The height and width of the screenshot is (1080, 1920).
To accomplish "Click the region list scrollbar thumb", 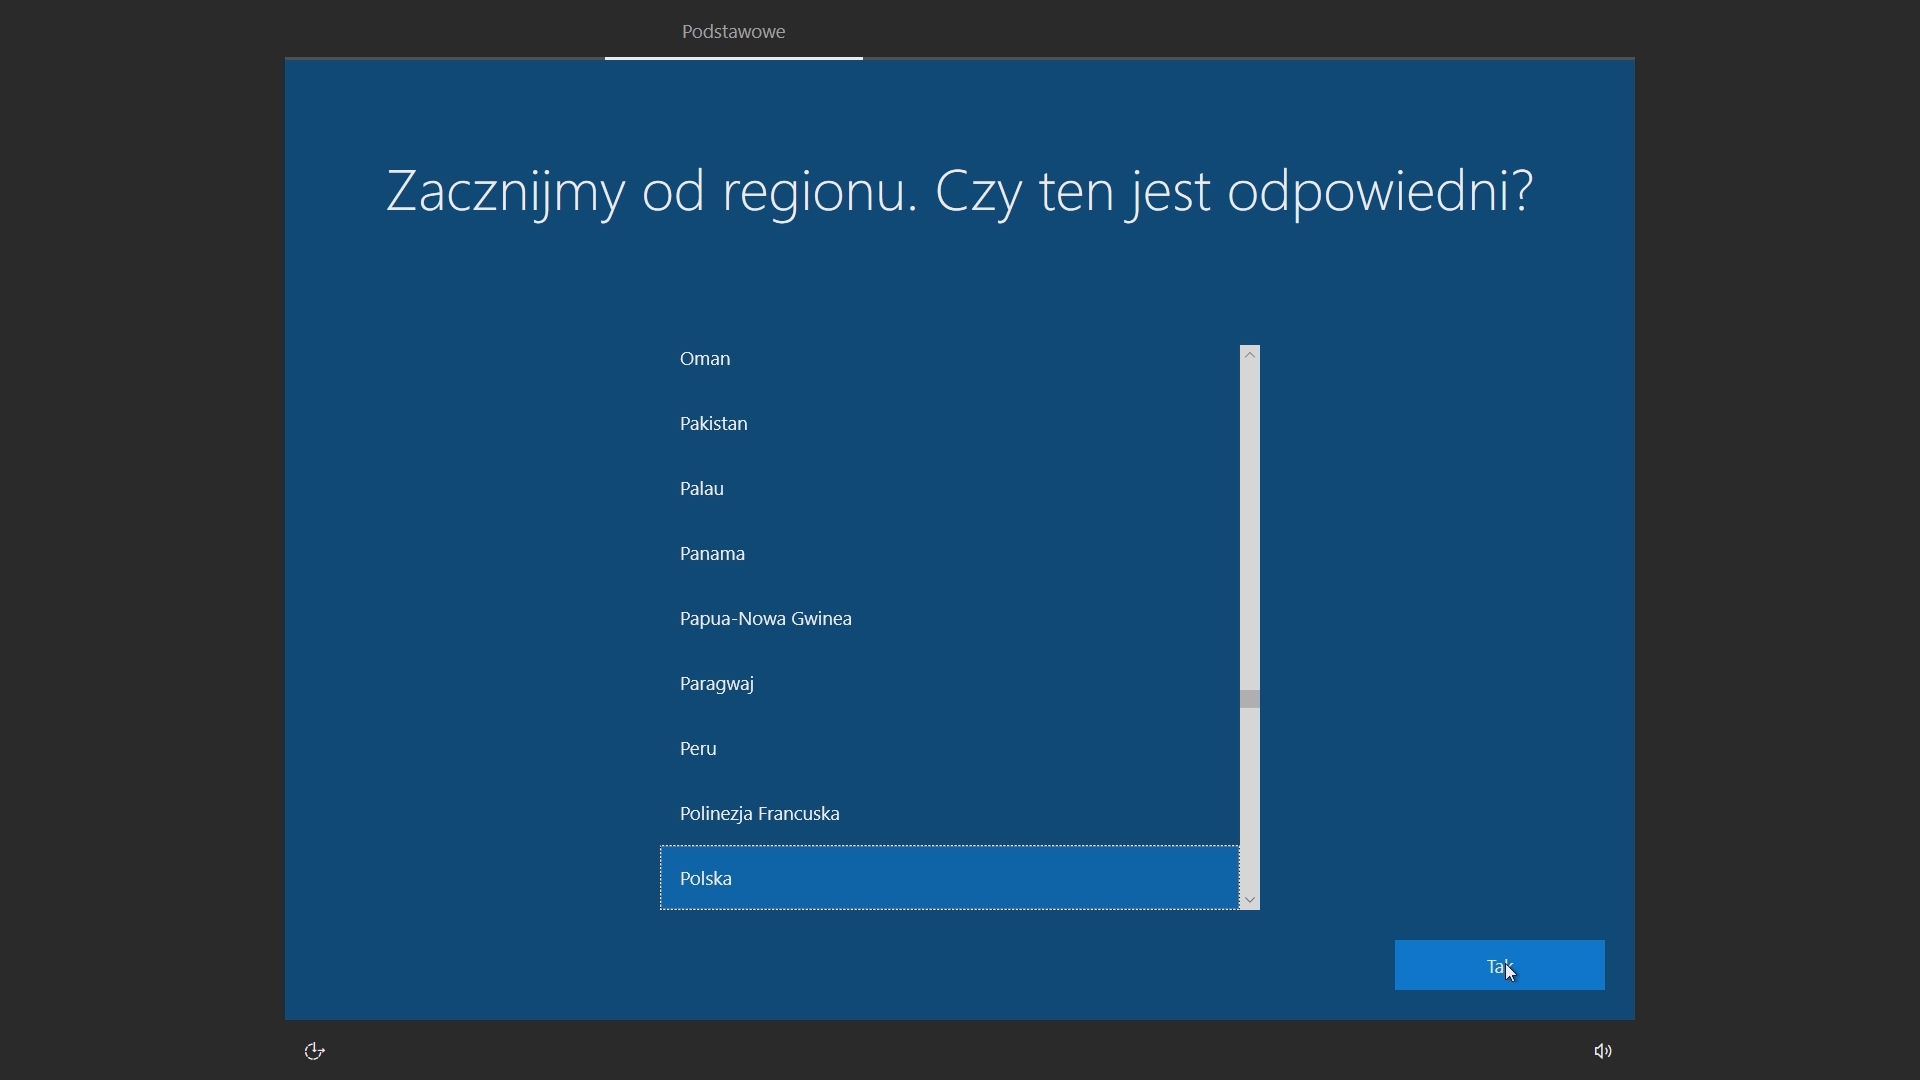I will 1250,699.
